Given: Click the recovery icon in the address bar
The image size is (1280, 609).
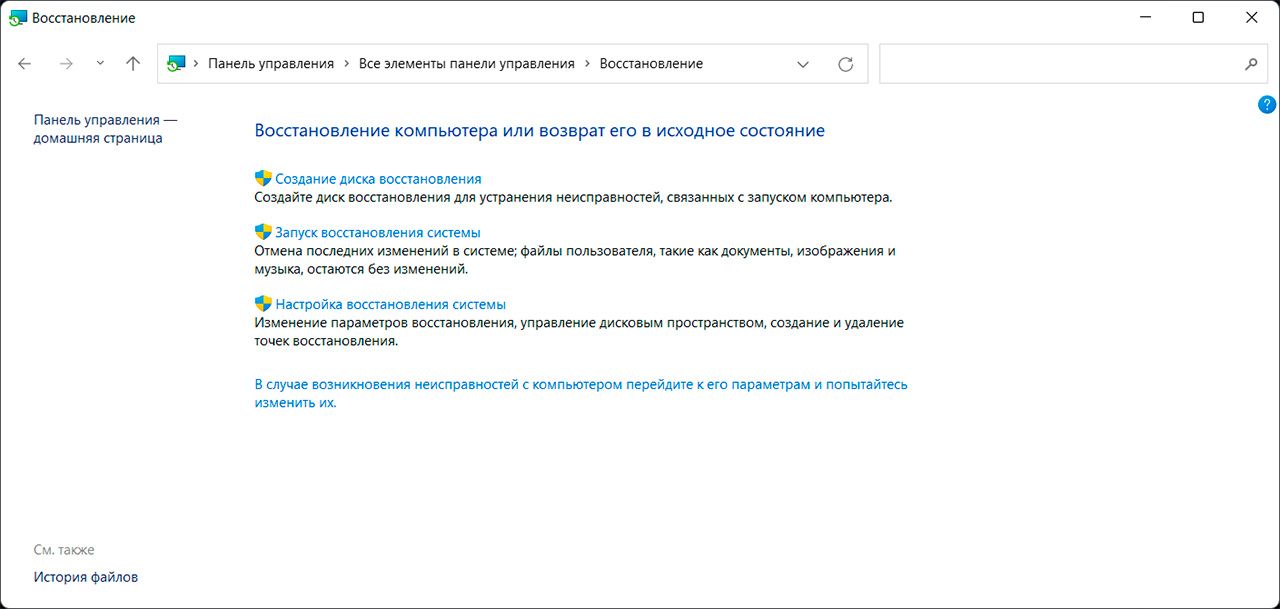Looking at the screenshot, I should click(x=176, y=64).
